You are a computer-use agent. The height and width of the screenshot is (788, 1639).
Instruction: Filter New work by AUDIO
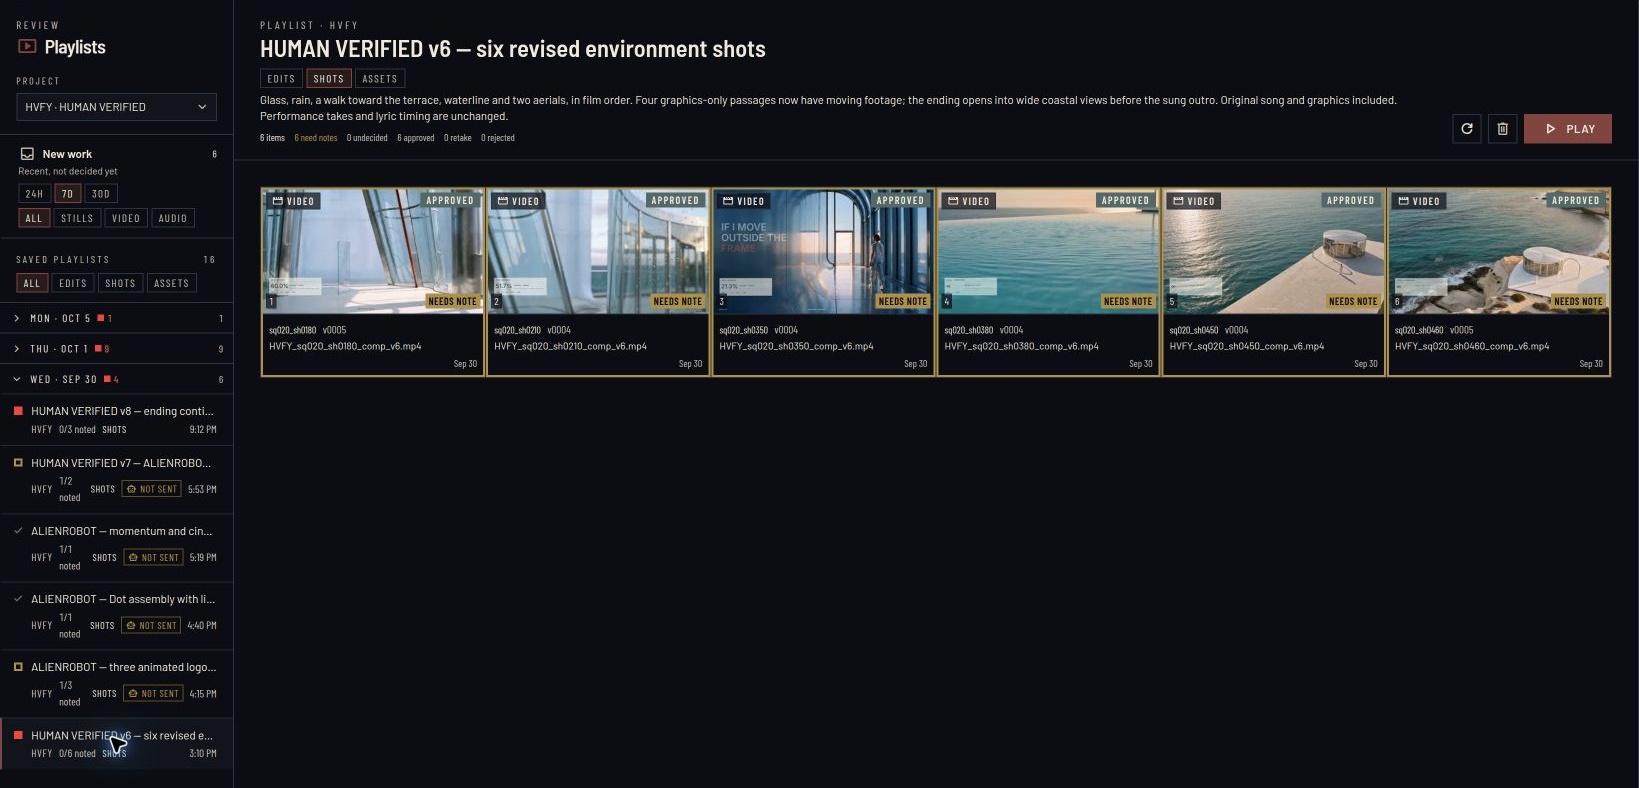pyautogui.click(x=173, y=218)
